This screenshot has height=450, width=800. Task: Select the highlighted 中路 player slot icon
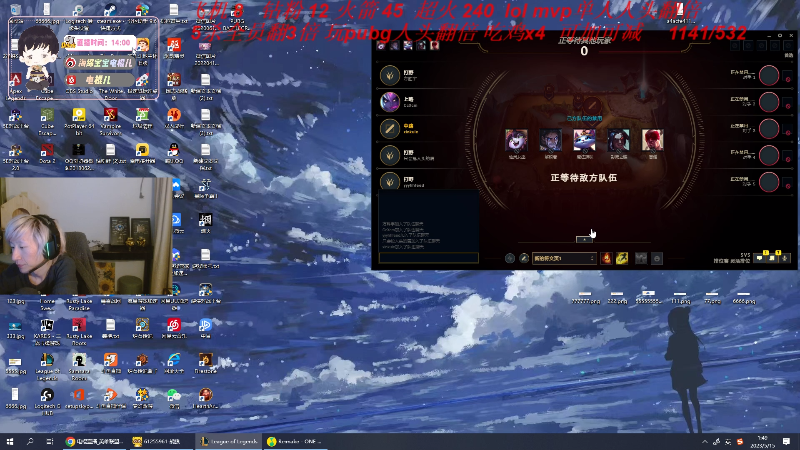coord(390,129)
